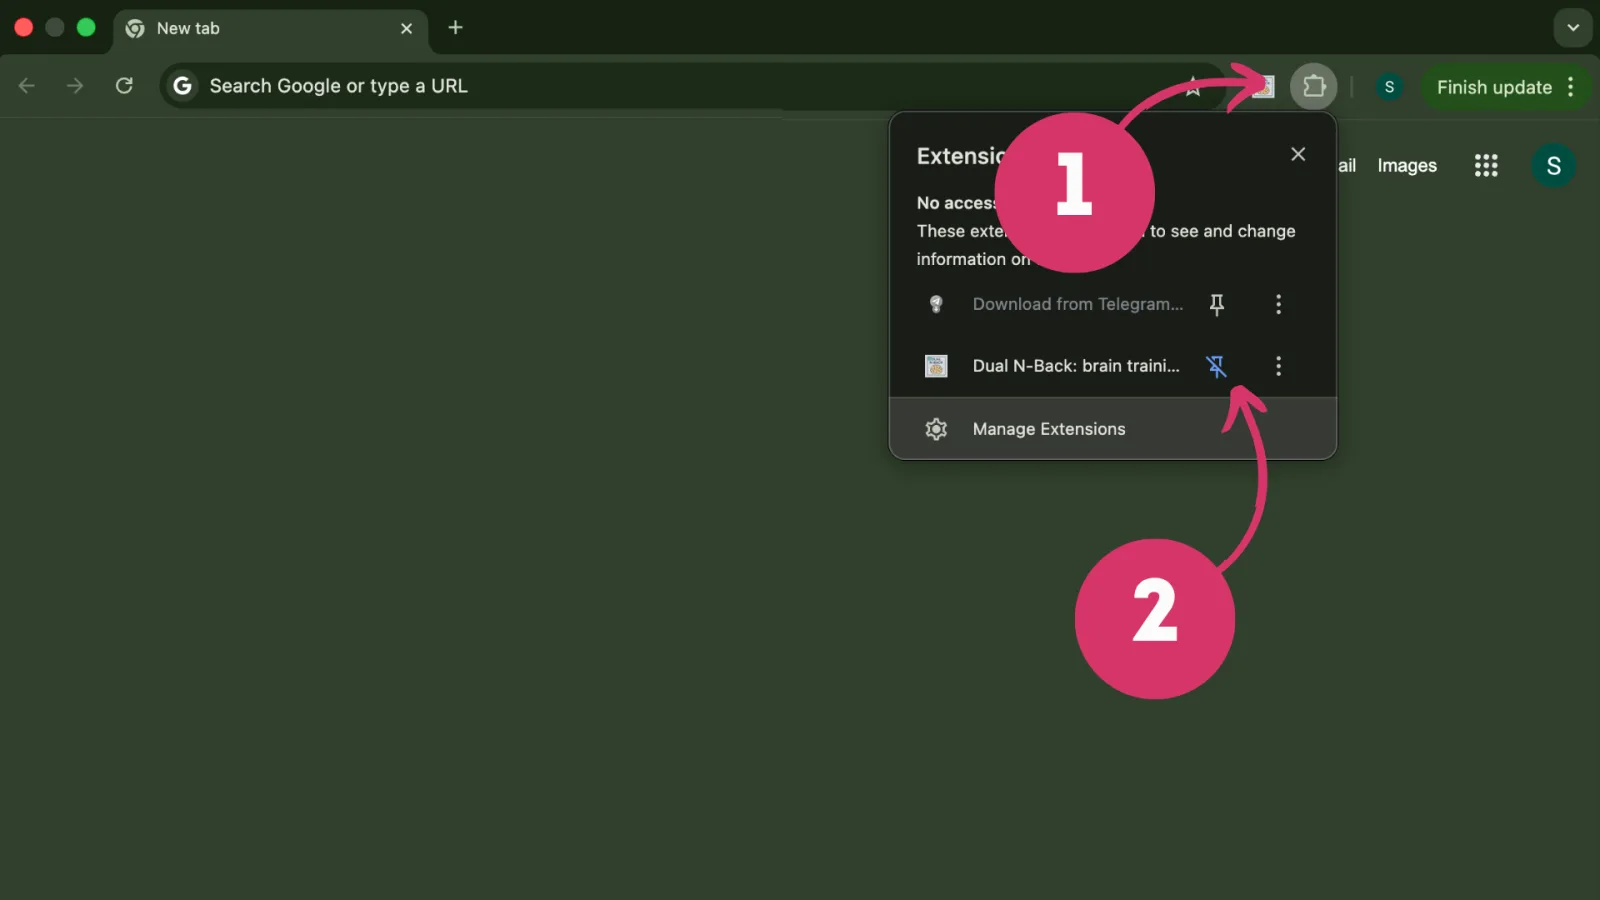Unpin the Dual N-Back extension
1600x900 pixels.
point(1216,366)
